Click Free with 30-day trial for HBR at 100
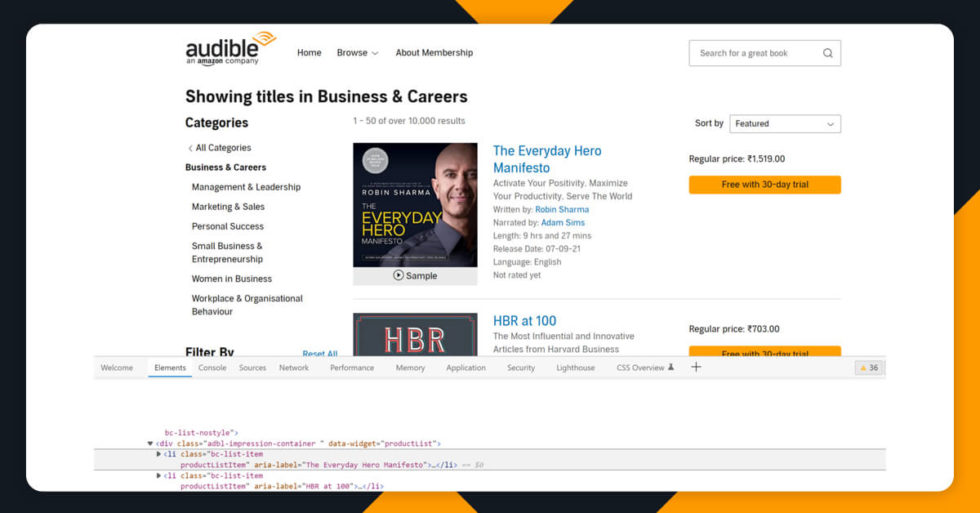 tap(765, 352)
